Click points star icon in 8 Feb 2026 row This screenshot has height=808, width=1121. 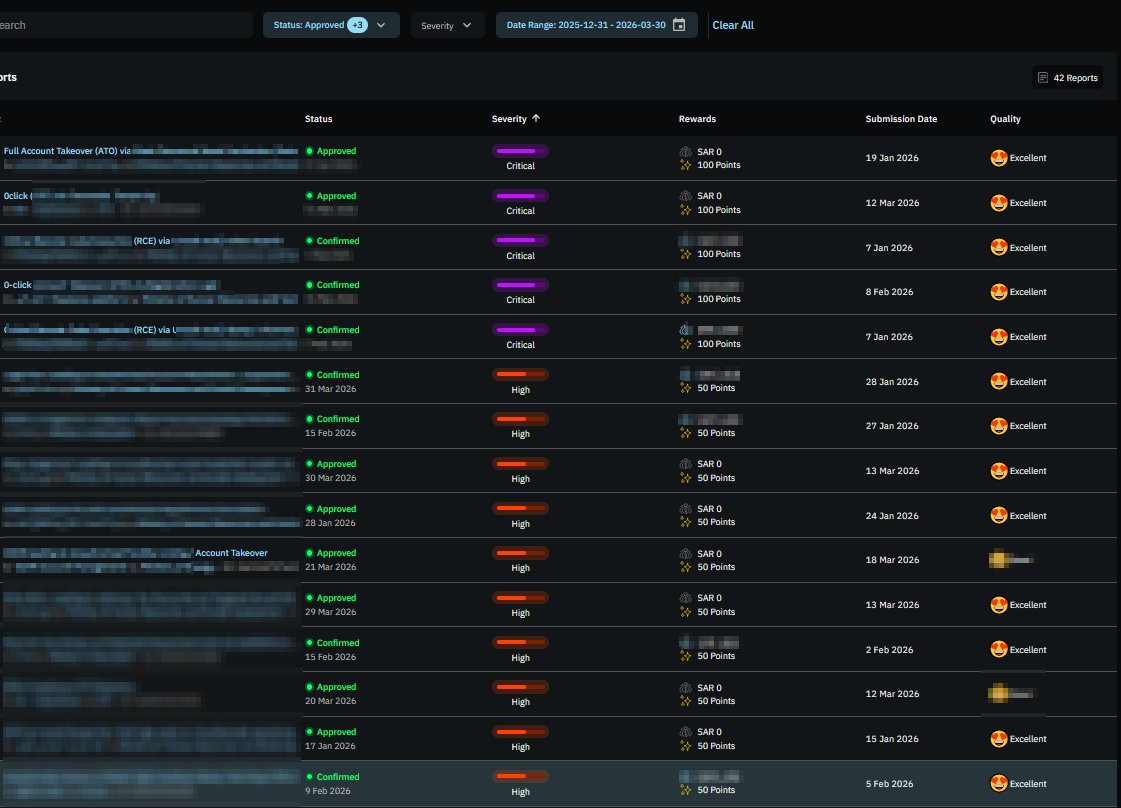click(x=685, y=299)
